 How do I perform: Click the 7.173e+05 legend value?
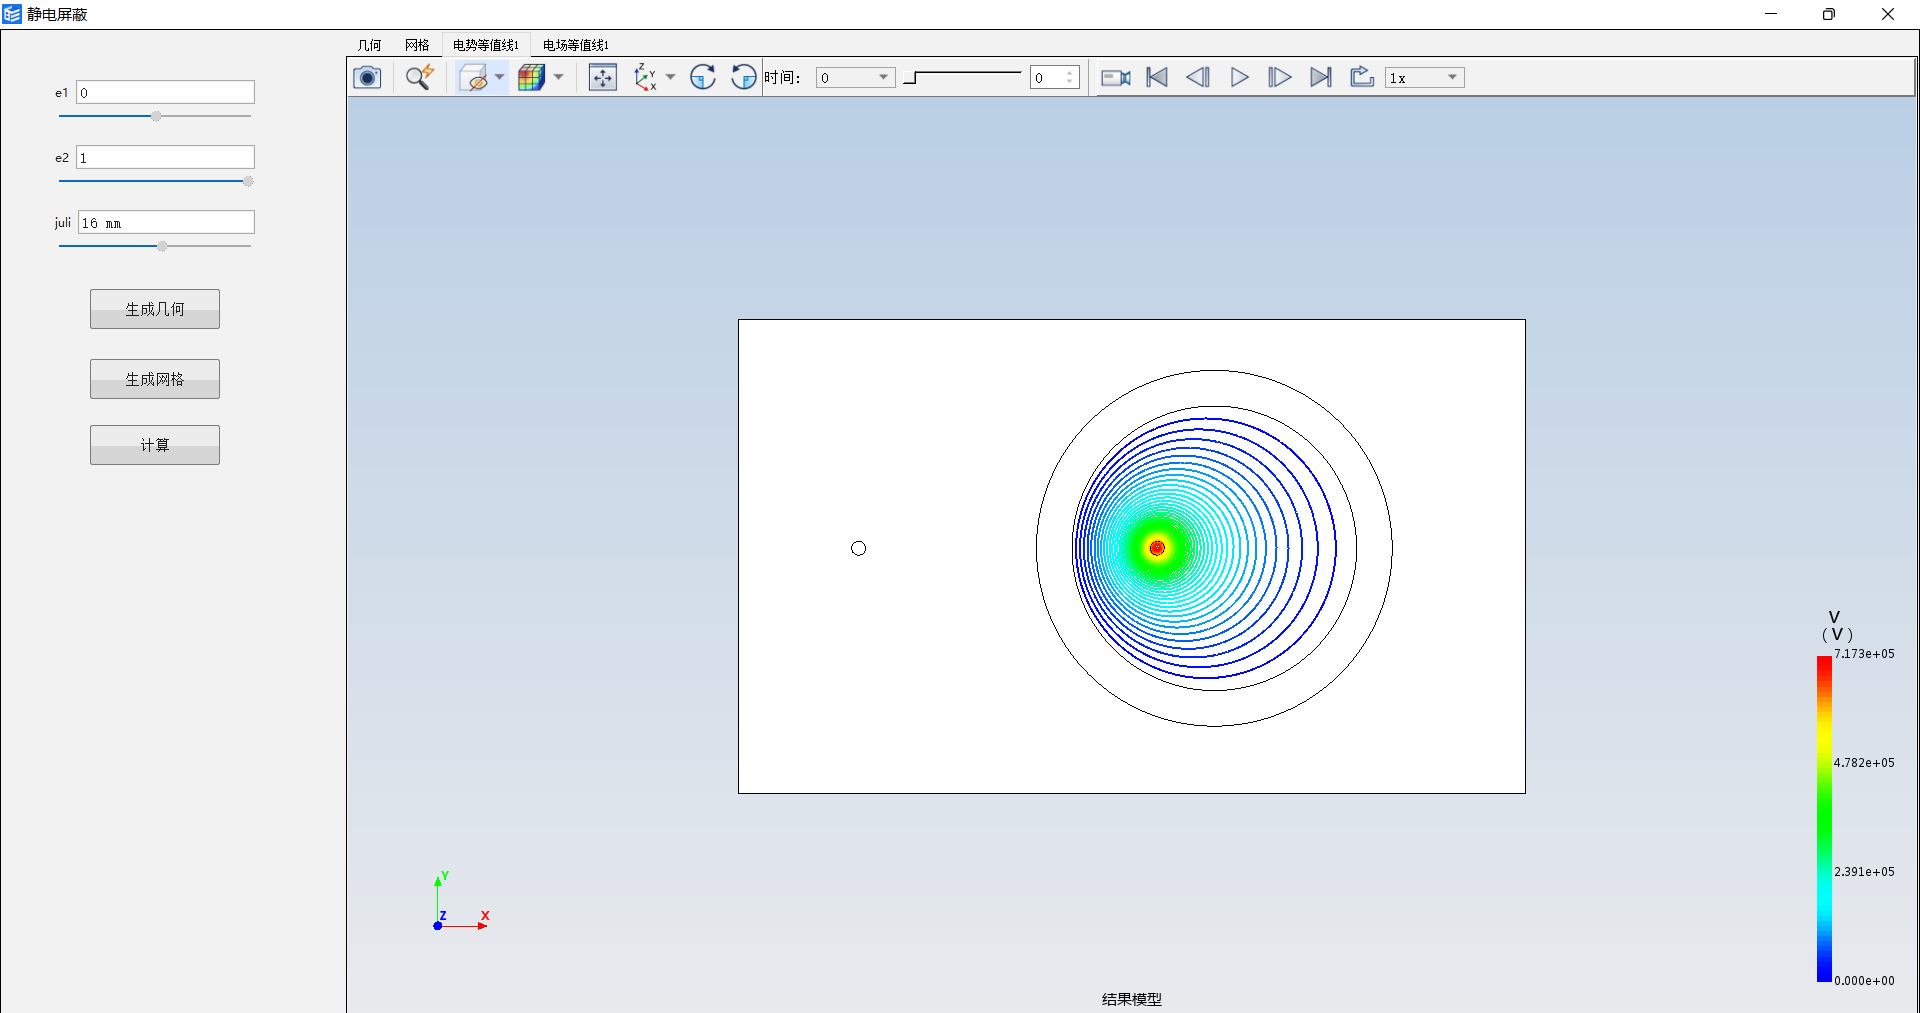point(1864,654)
